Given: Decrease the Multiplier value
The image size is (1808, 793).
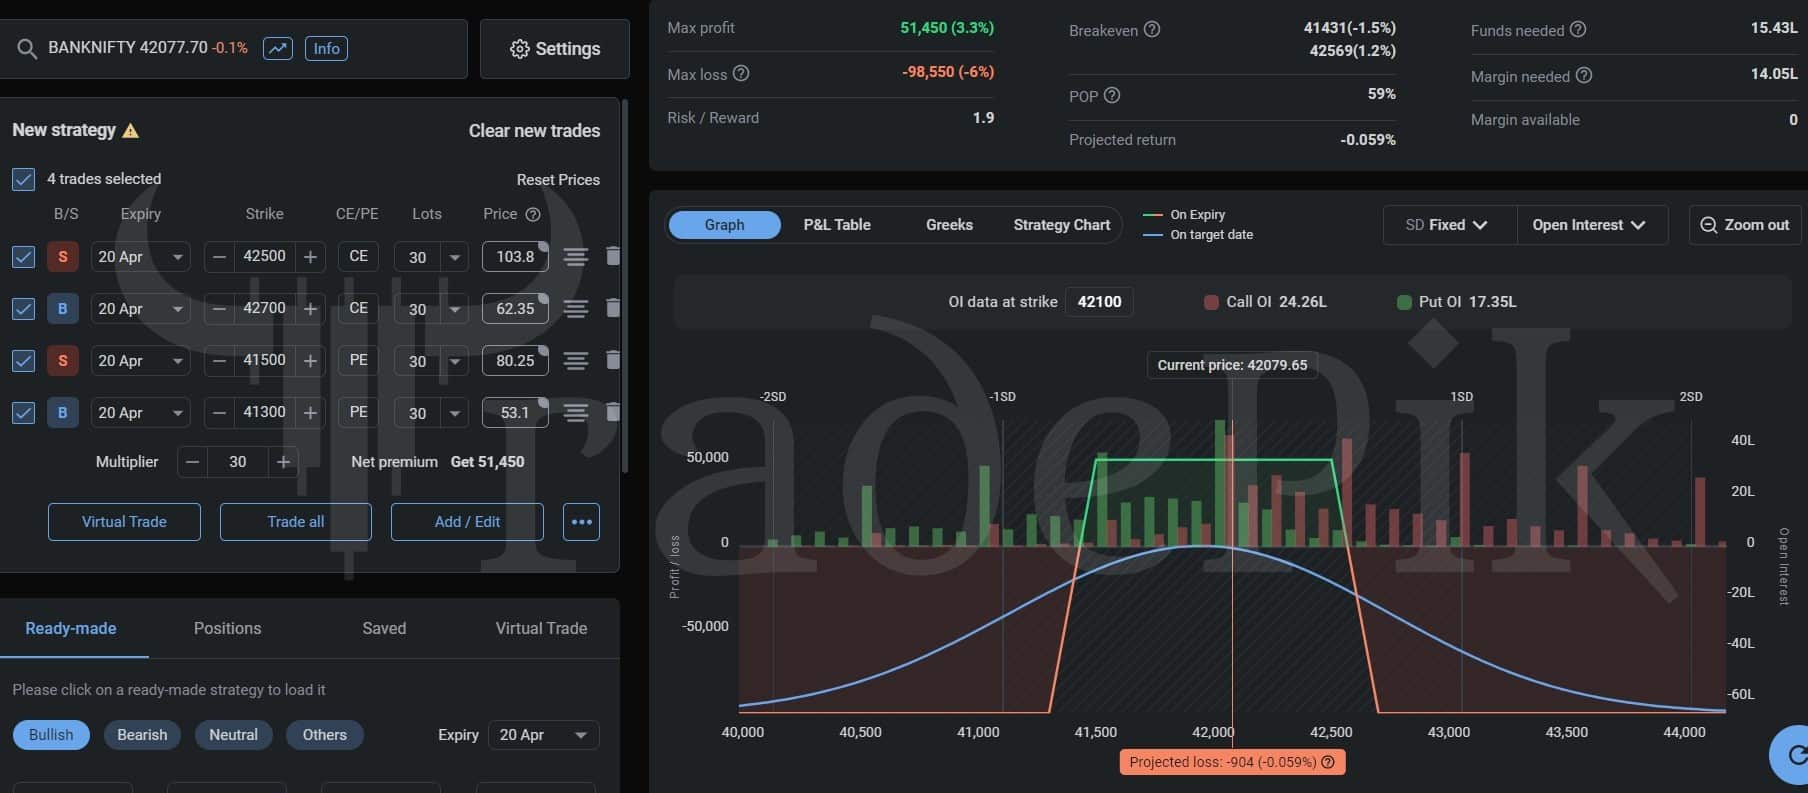Looking at the screenshot, I should pyautogui.click(x=193, y=462).
